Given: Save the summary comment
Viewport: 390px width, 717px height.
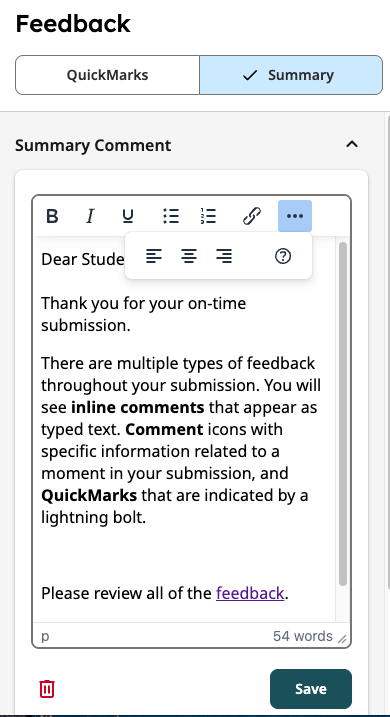Looking at the screenshot, I should click(x=311, y=689).
